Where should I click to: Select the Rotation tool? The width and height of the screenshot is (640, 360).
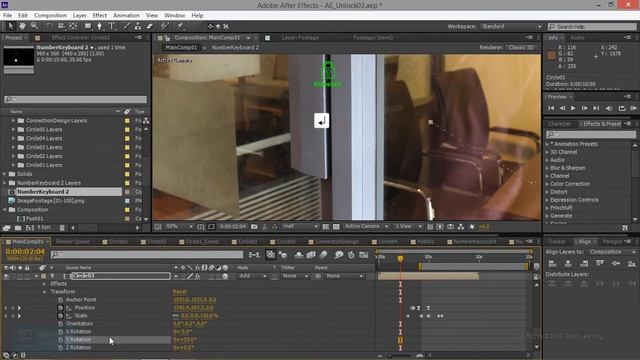coord(49,26)
